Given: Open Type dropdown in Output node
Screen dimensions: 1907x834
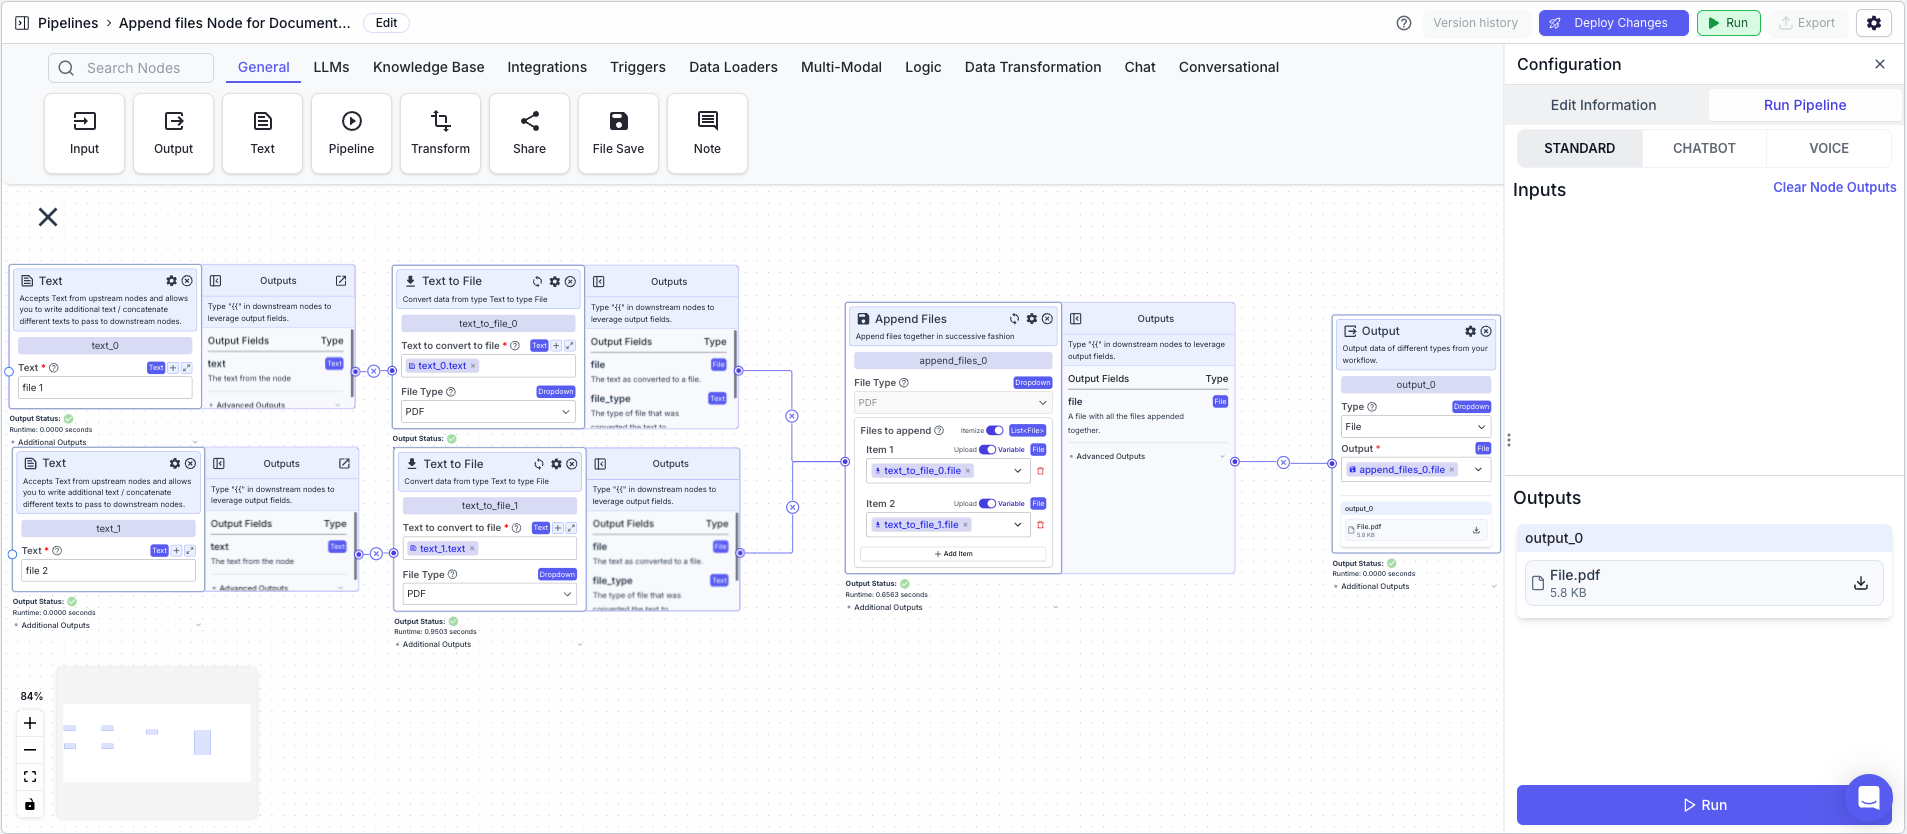Looking at the screenshot, I should coord(1415,427).
